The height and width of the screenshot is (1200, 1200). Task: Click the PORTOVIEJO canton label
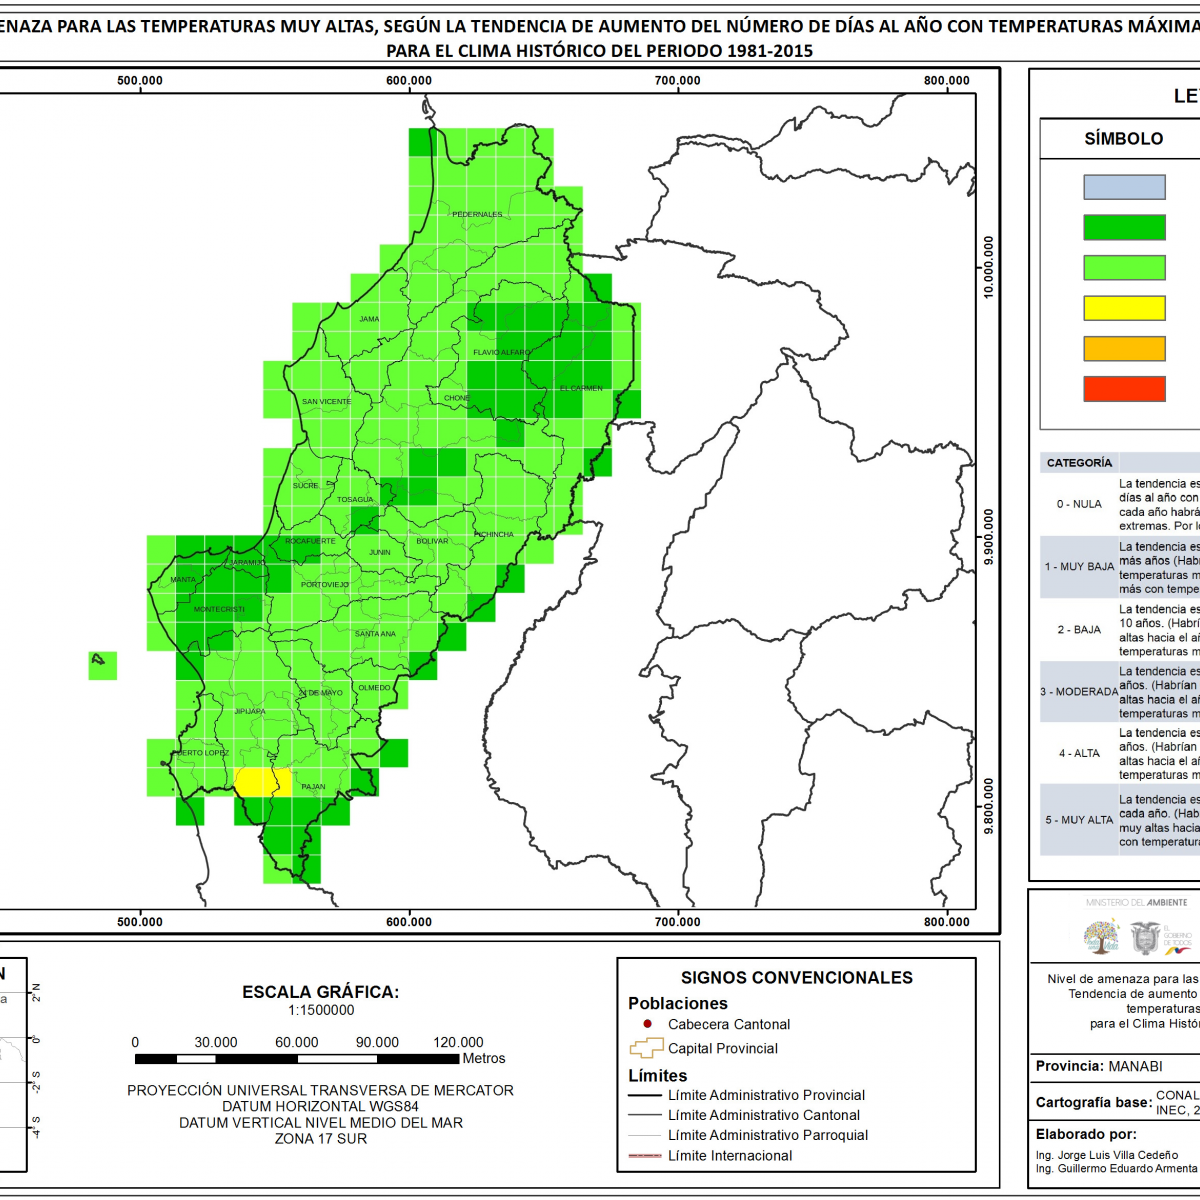pyautogui.click(x=325, y=584)
